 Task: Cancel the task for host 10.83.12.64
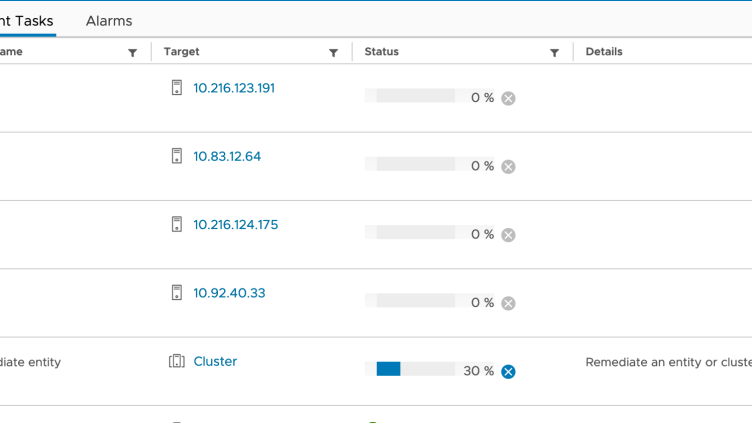508,167
